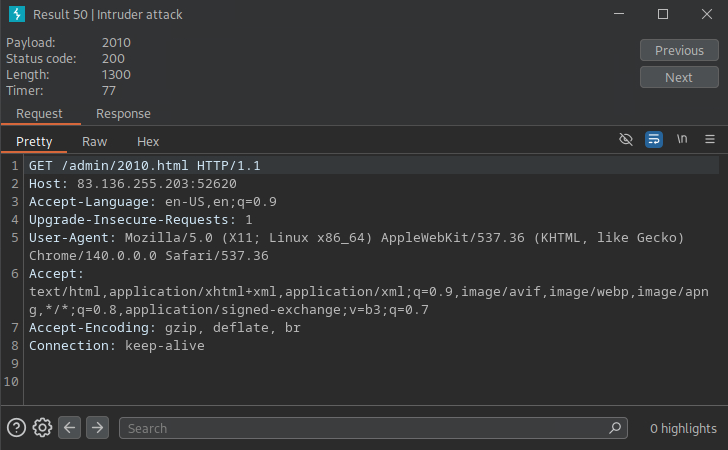728x450 pixels.
Task: Focus the Search input field
Action: pyautogui.click(x=365, y=428)
